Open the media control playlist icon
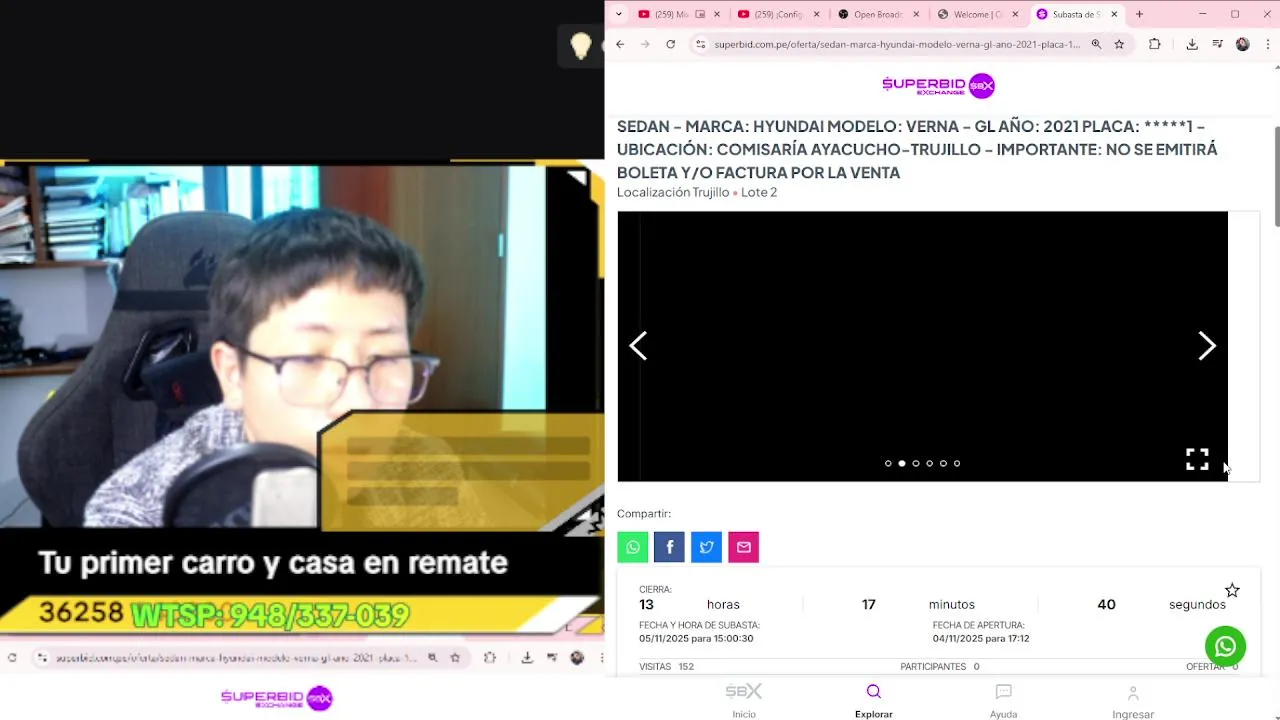This screenshot has width=1280, height=720. tap(1217, 44)
